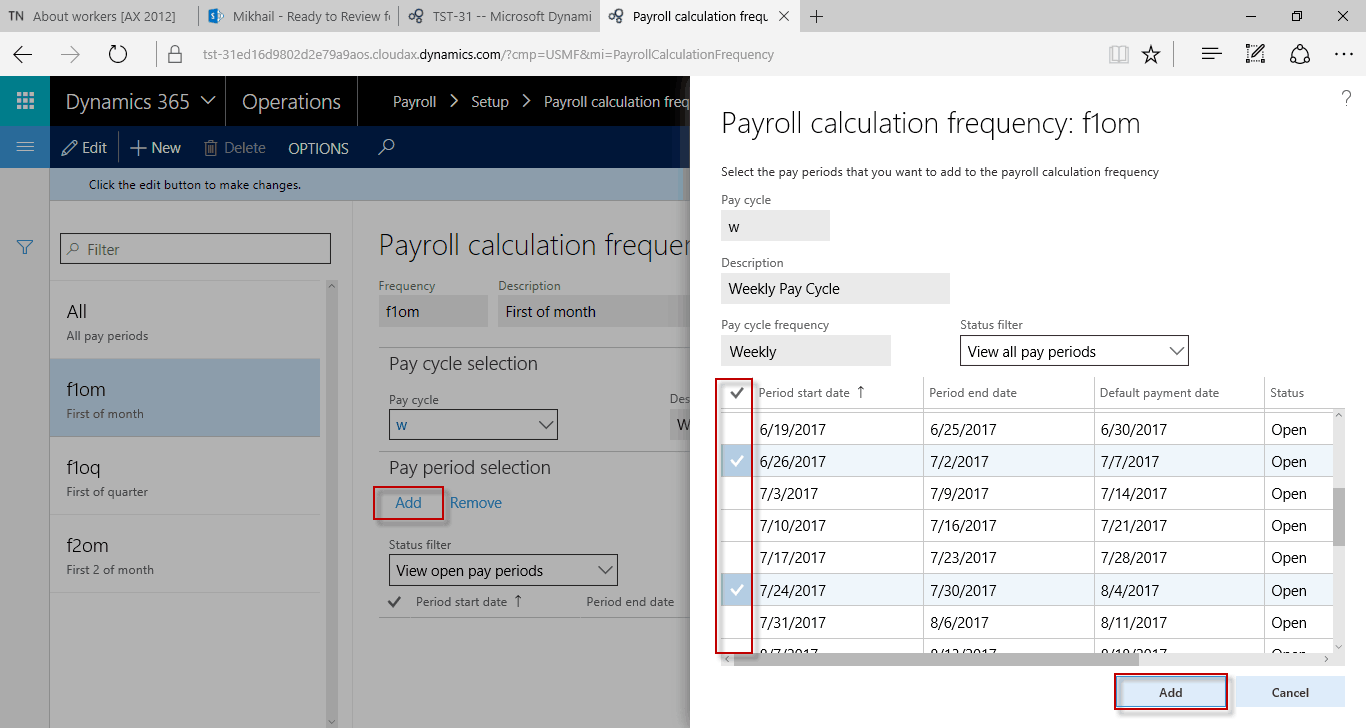Click Setup in the breadcrumb
This screenshot has width=1366, height=728.
pyautogui.click(x=490, y=102)
